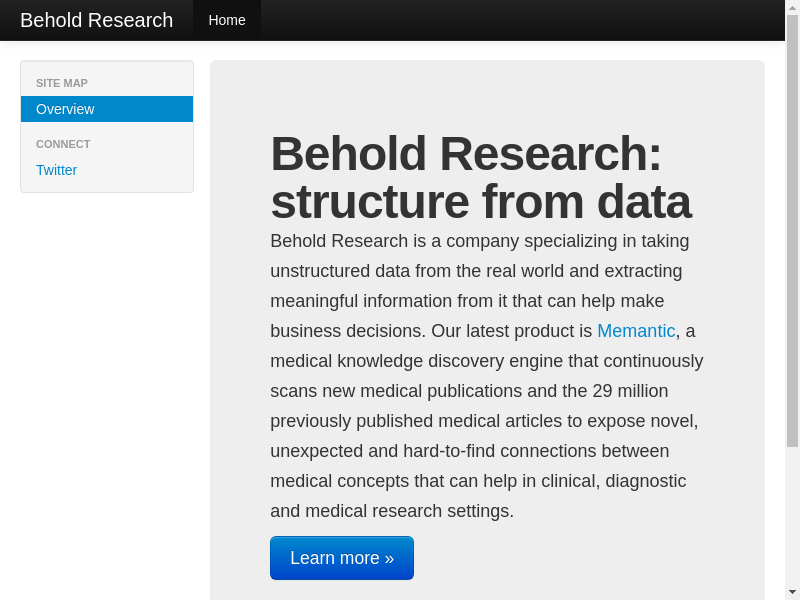Image resolution: width=800 pixels, height=600 pixels.
Task: Open the Home navigation tab
Action: pyautogui.click(x=227, y=20)
